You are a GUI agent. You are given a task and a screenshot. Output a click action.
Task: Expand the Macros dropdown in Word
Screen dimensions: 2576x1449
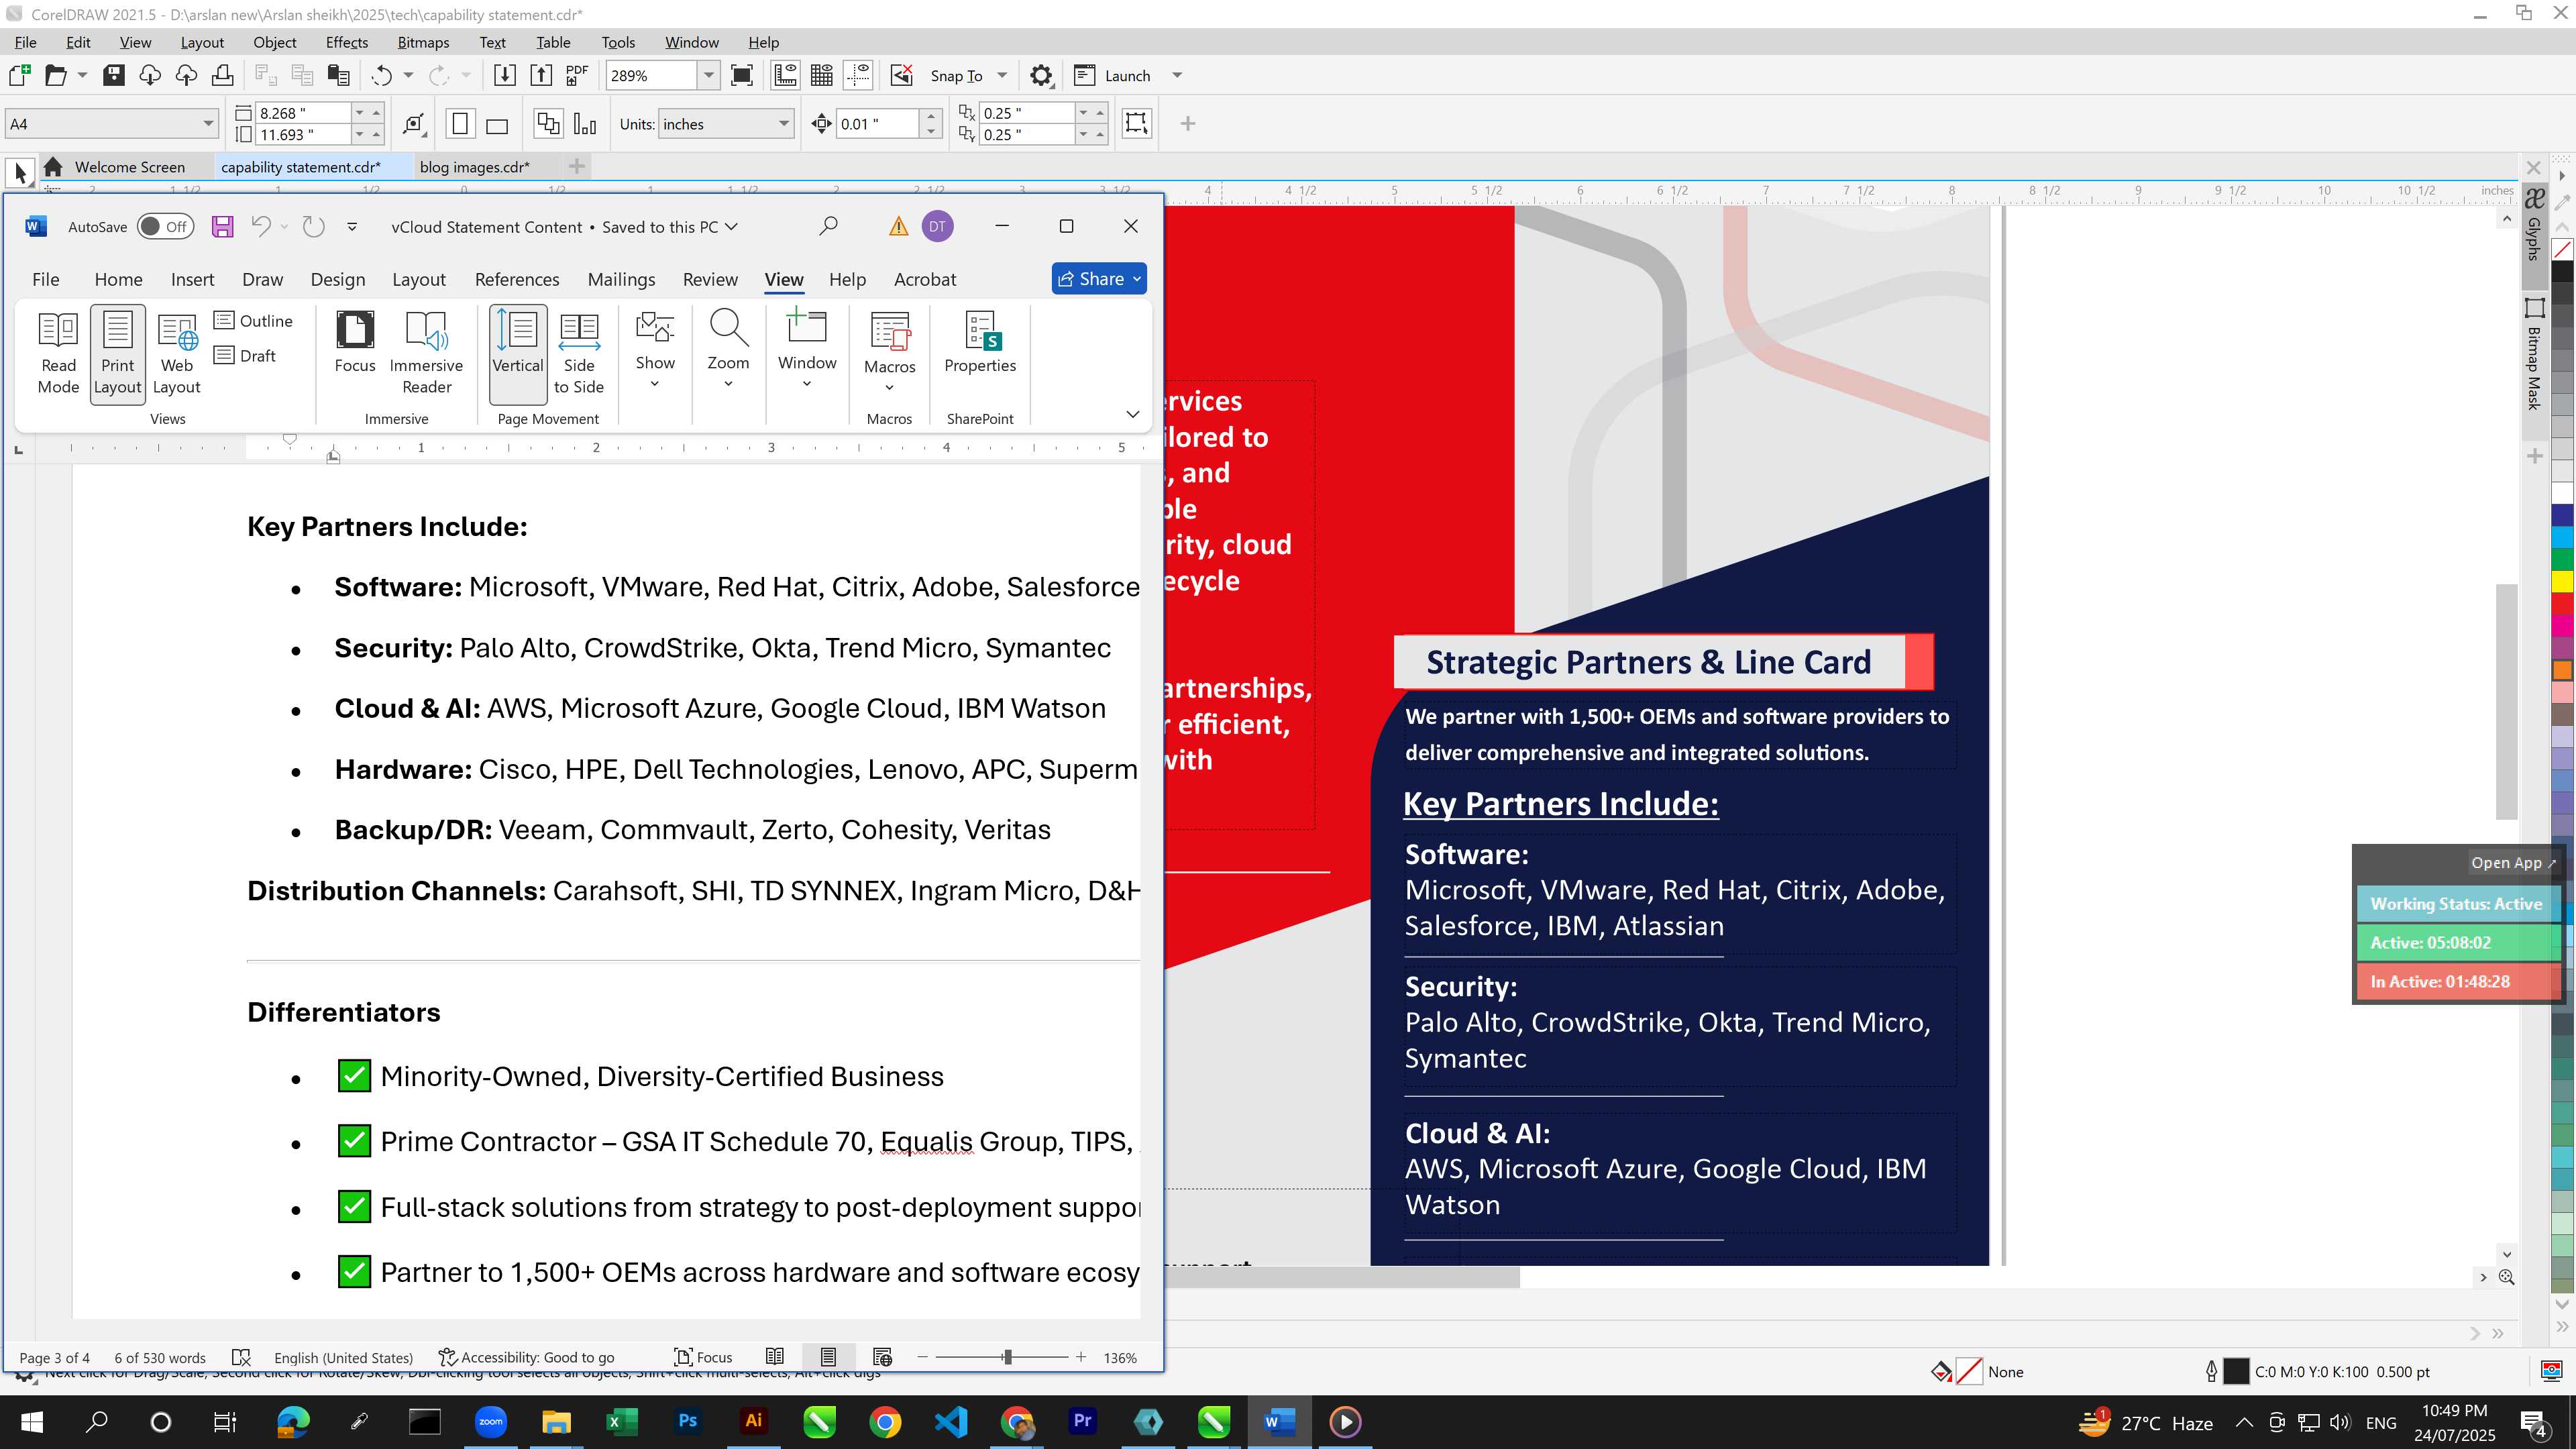coord(889,388)
